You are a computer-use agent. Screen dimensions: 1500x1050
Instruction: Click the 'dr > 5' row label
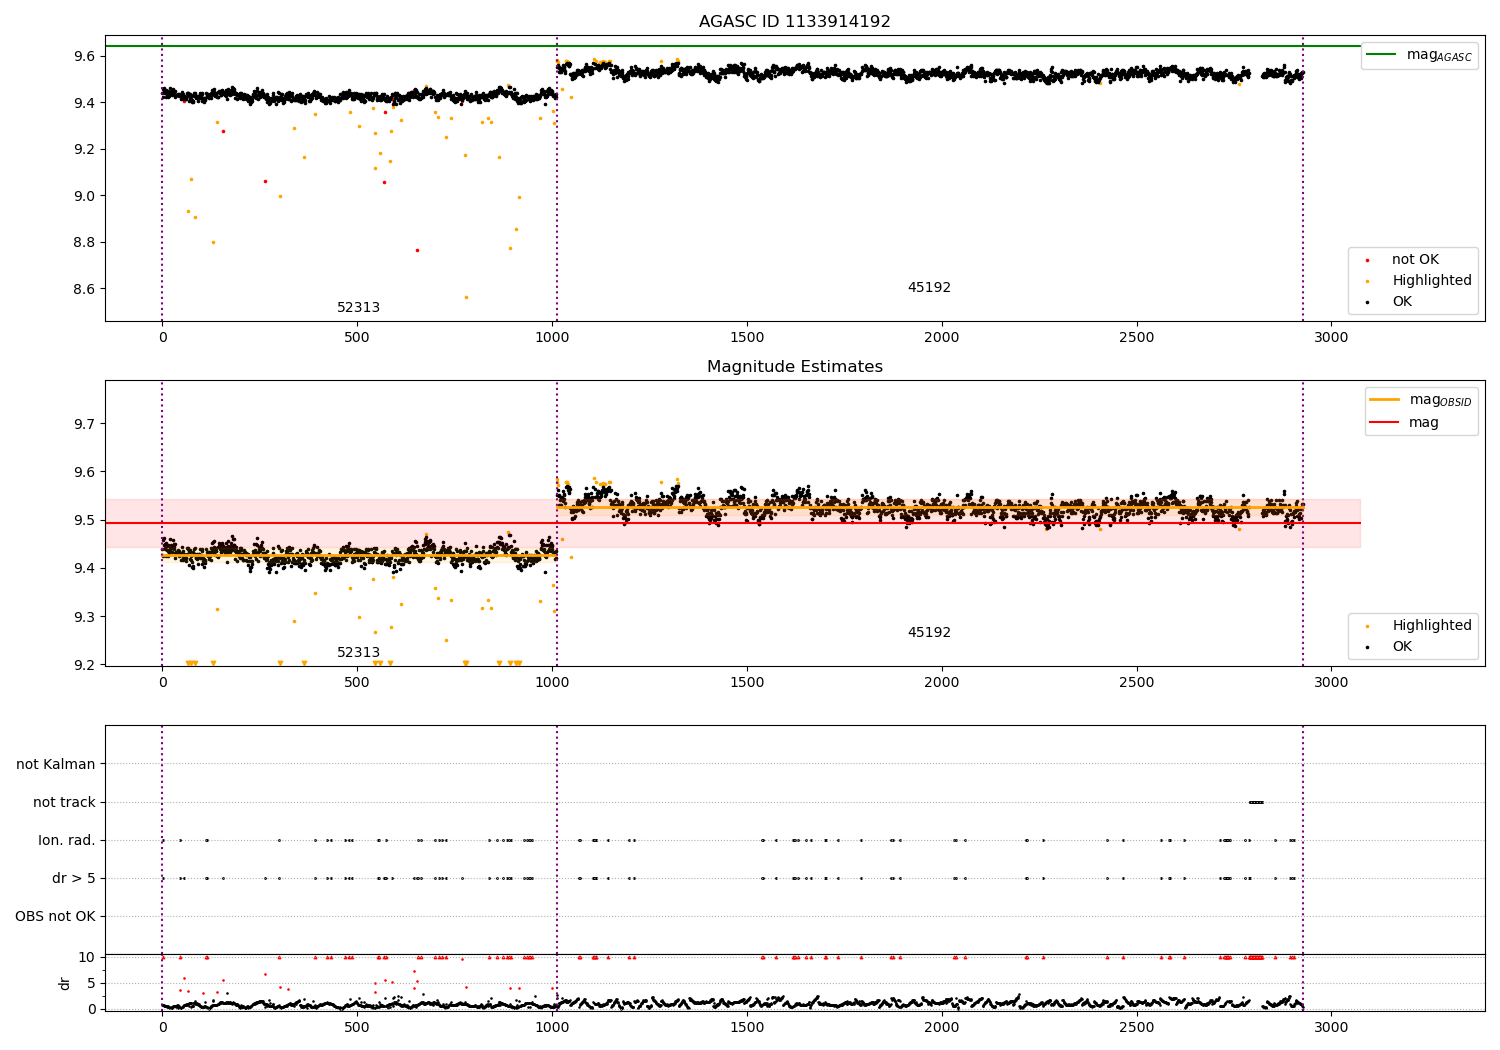(x=74, y=879)
